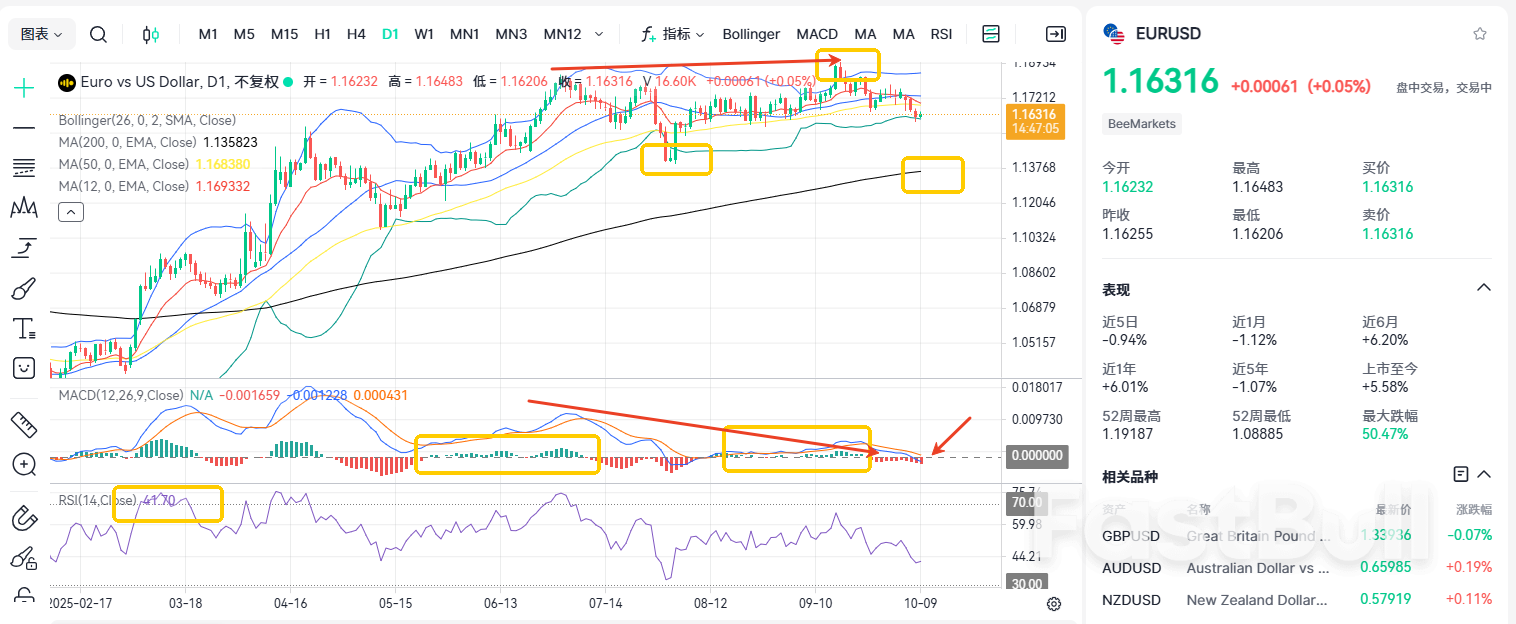Pick the ruler measurement tool
1516x624 pixels.
tap(23, 424)
